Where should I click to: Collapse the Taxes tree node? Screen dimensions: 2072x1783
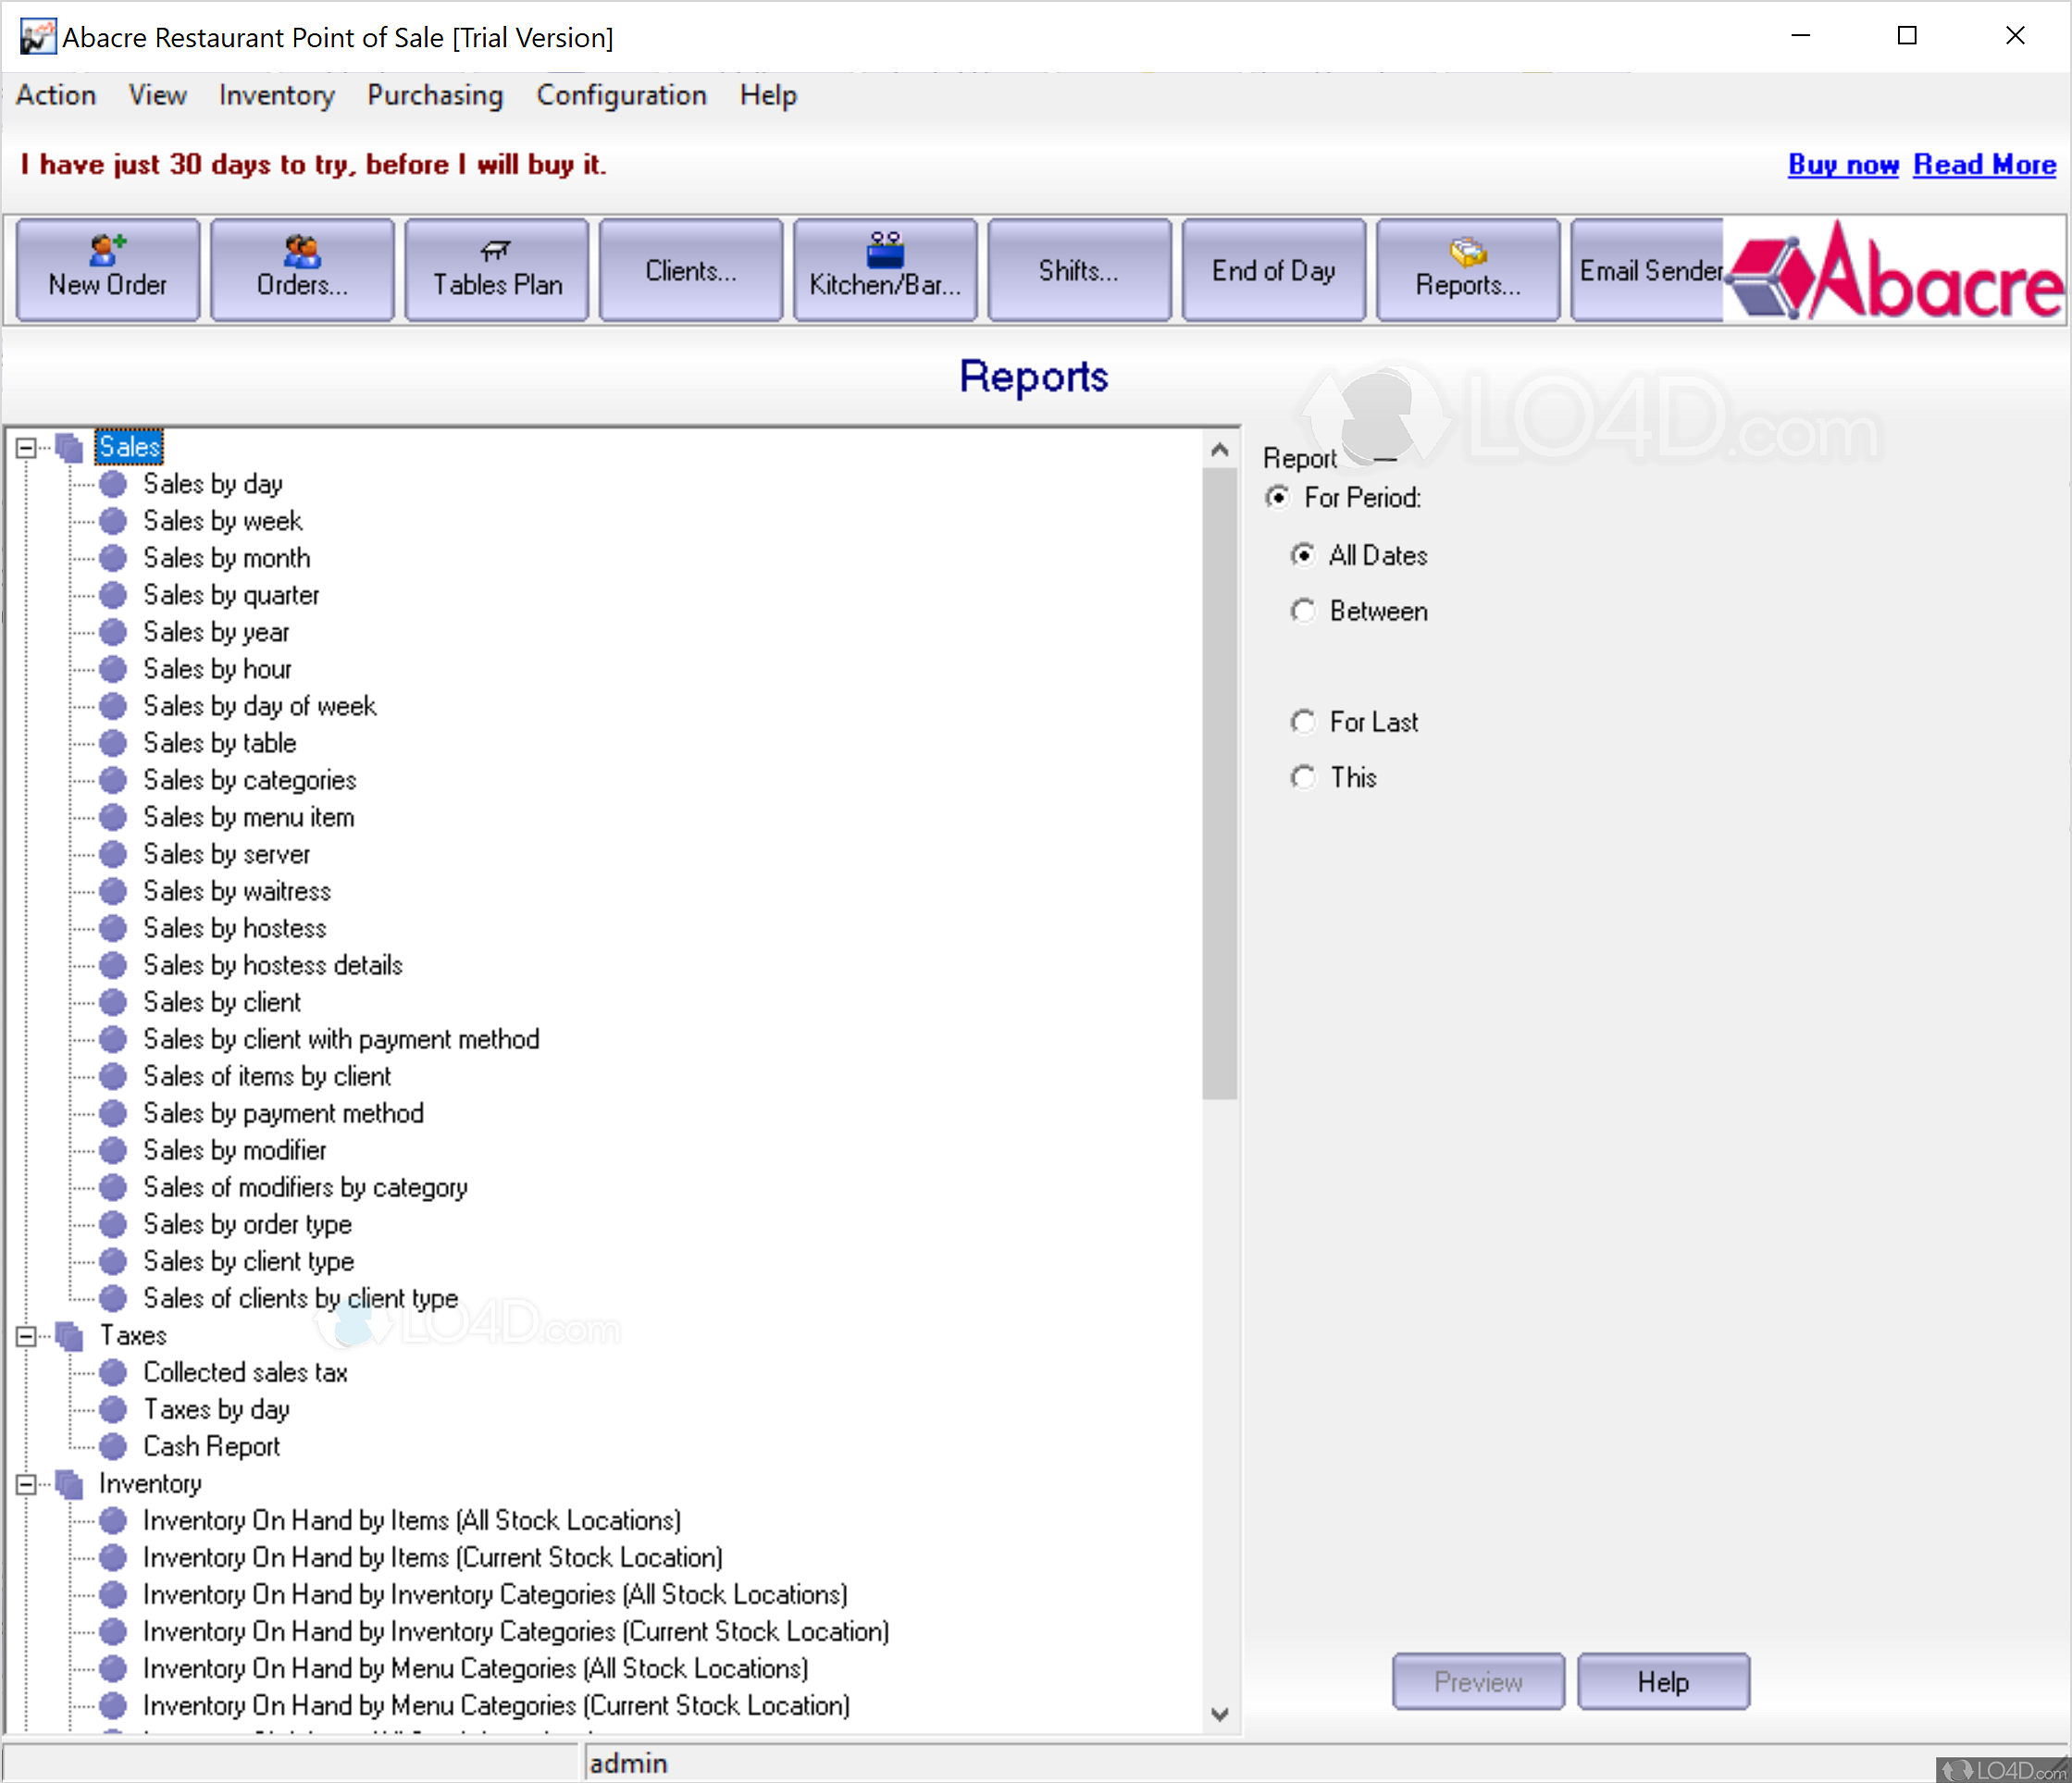tap(27, 1336)
